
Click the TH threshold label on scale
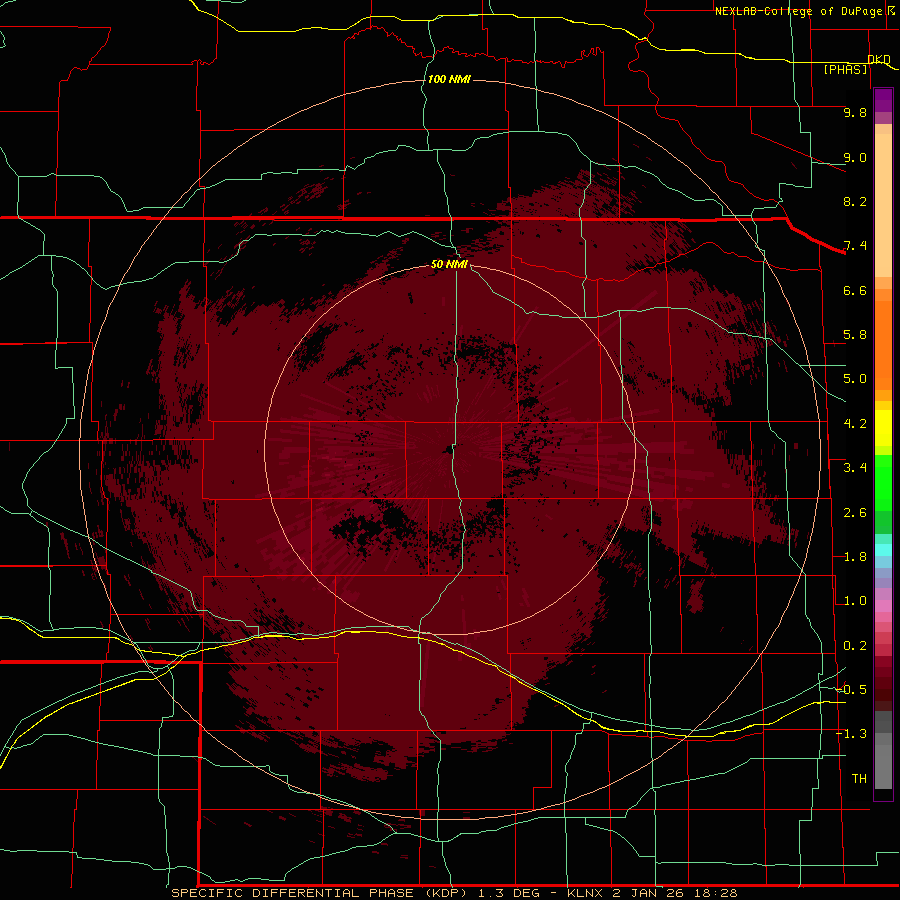click(859, 778)
